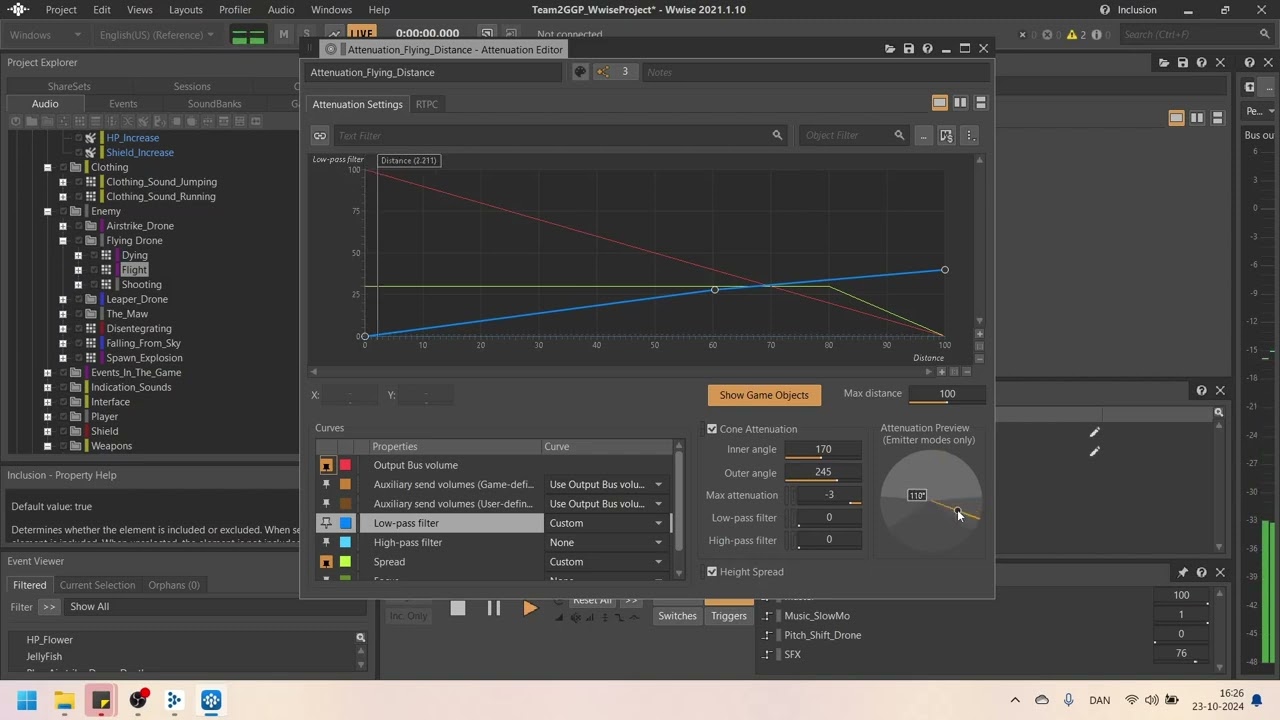Viewport: 1280px width, 720px height.
Task: Open the Layouts menu
Action: [186, 10]
